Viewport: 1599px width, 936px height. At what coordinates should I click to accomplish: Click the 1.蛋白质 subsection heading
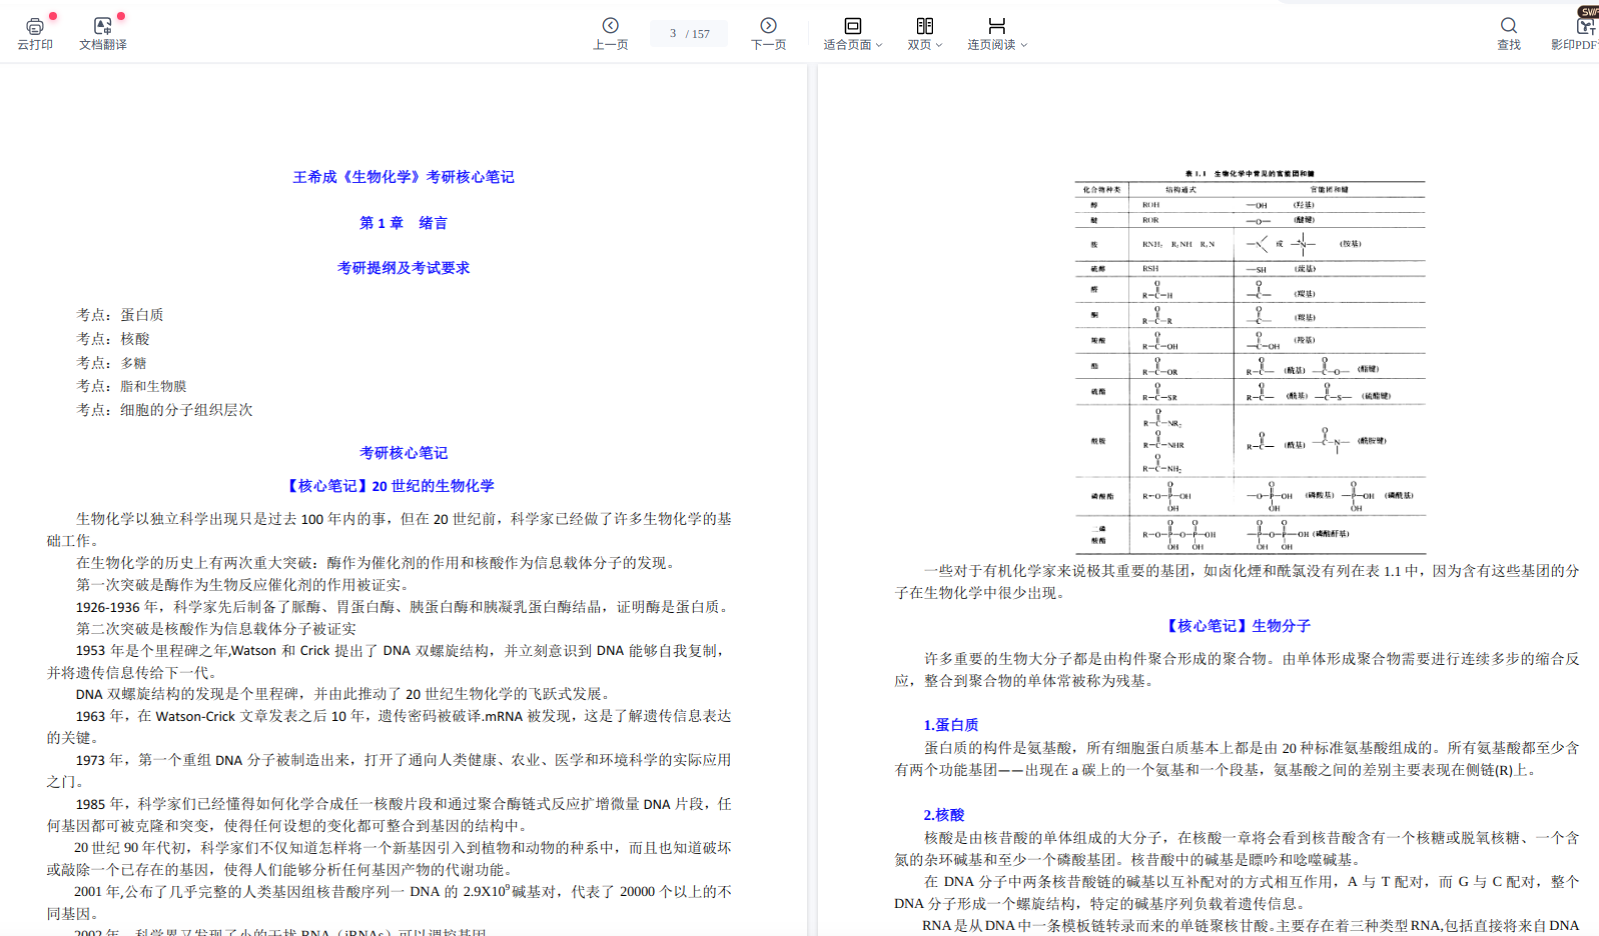pyautogui.click(x=950, y=725)
